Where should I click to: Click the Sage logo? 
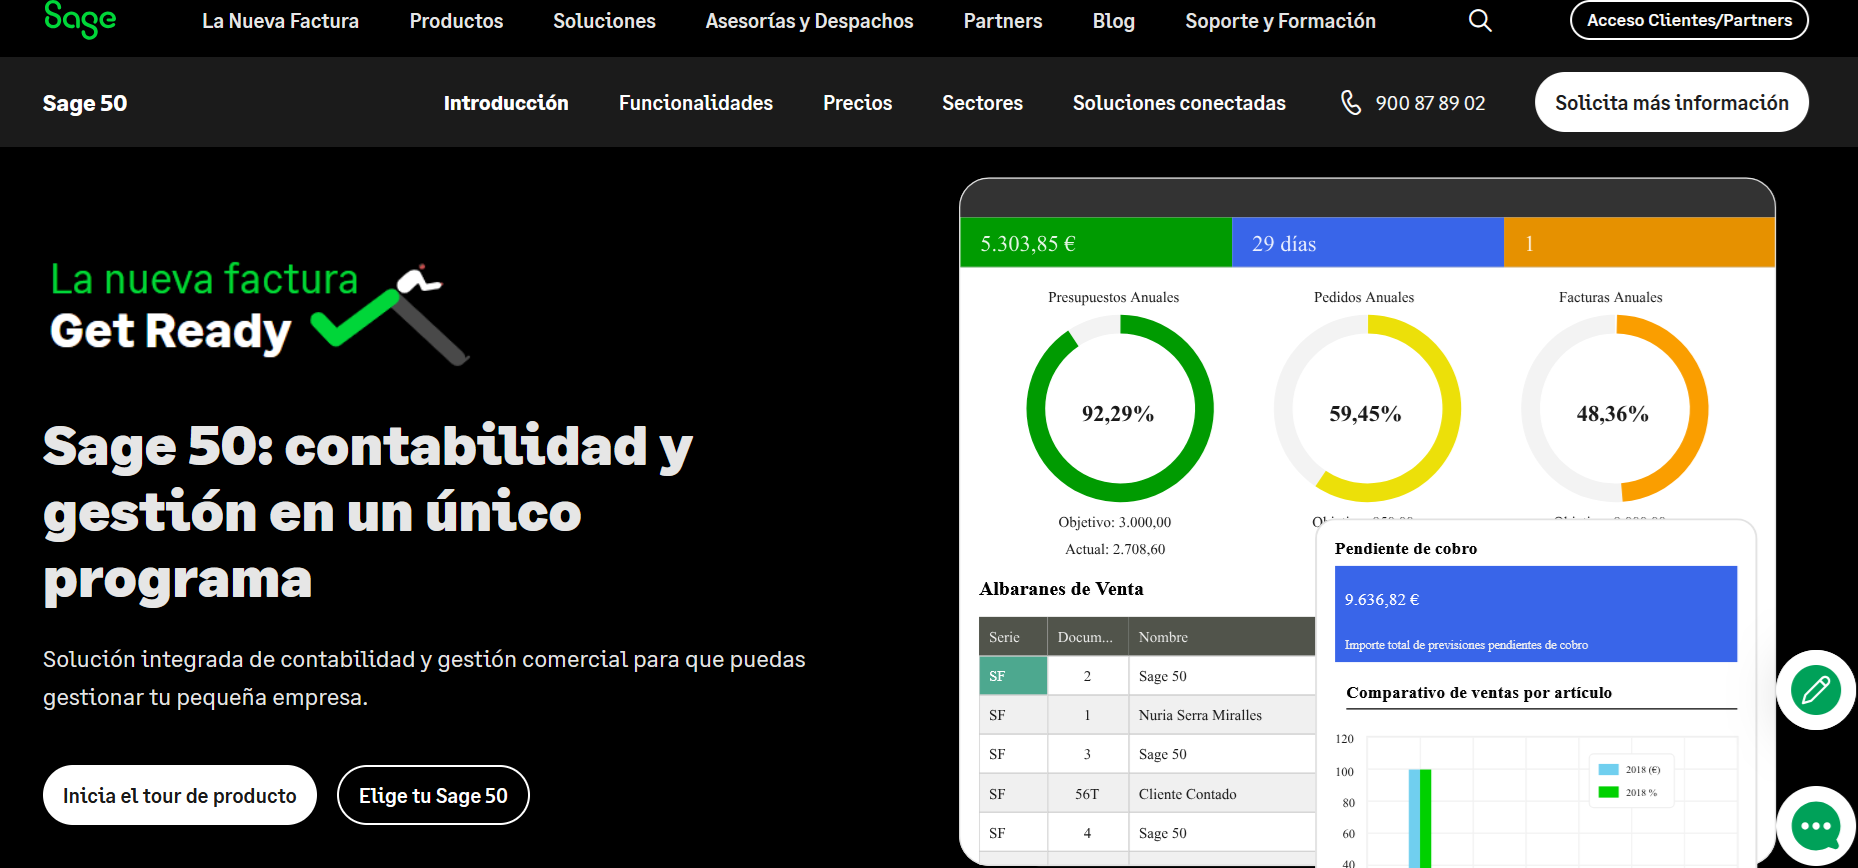coord(80,20)
